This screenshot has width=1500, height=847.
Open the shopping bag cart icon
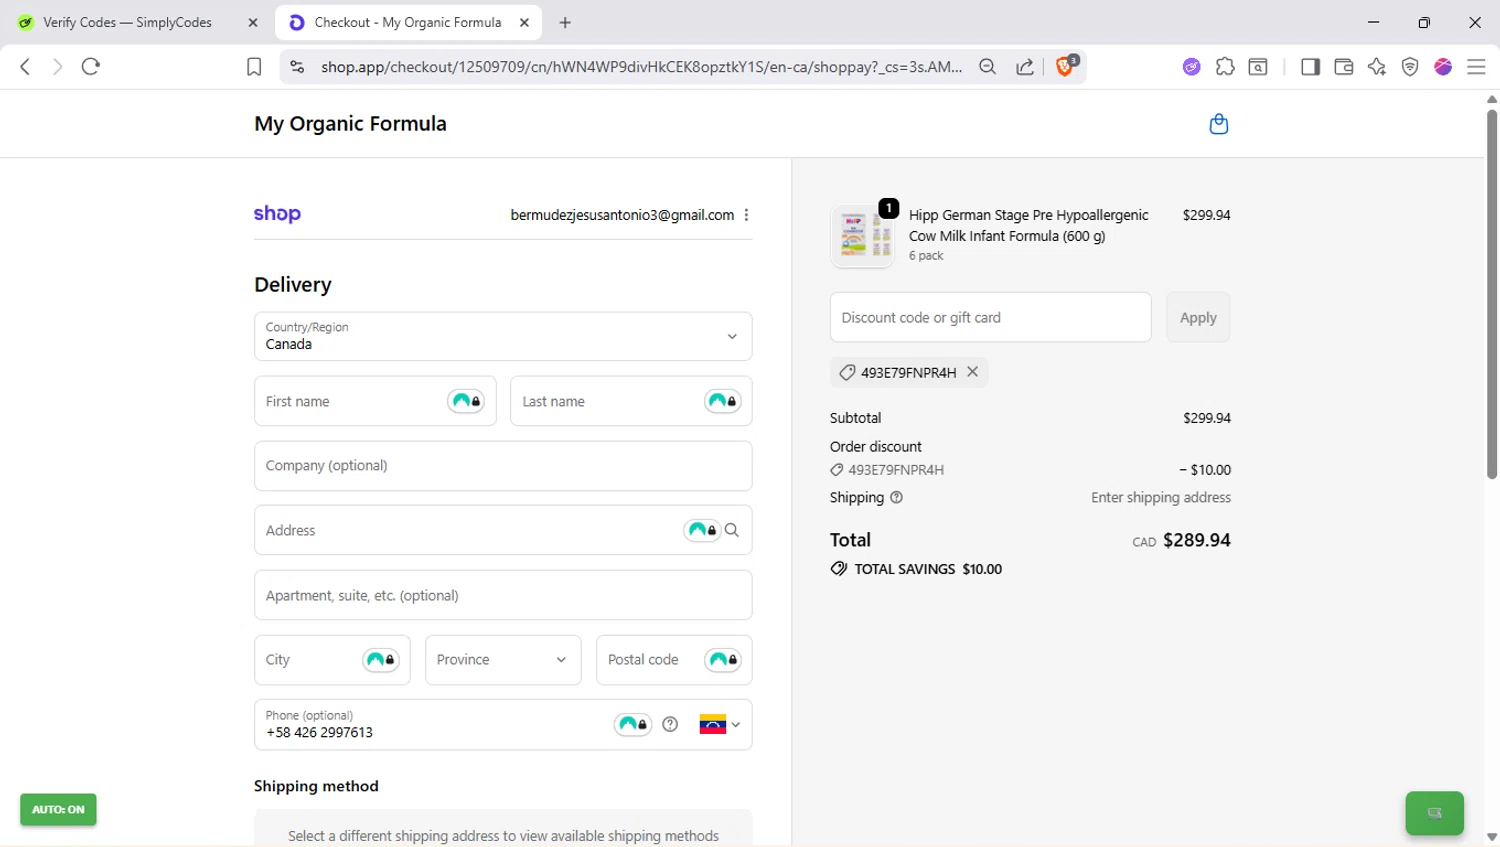tap(1218, 124)
